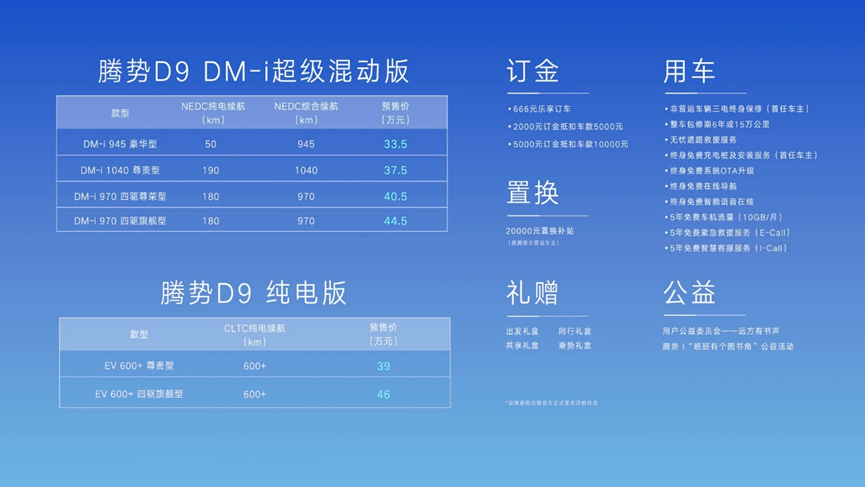The height and width of the screenshot is (487, 865).
Task: Click the EV price '46'
Action: [x=383, y=394]
